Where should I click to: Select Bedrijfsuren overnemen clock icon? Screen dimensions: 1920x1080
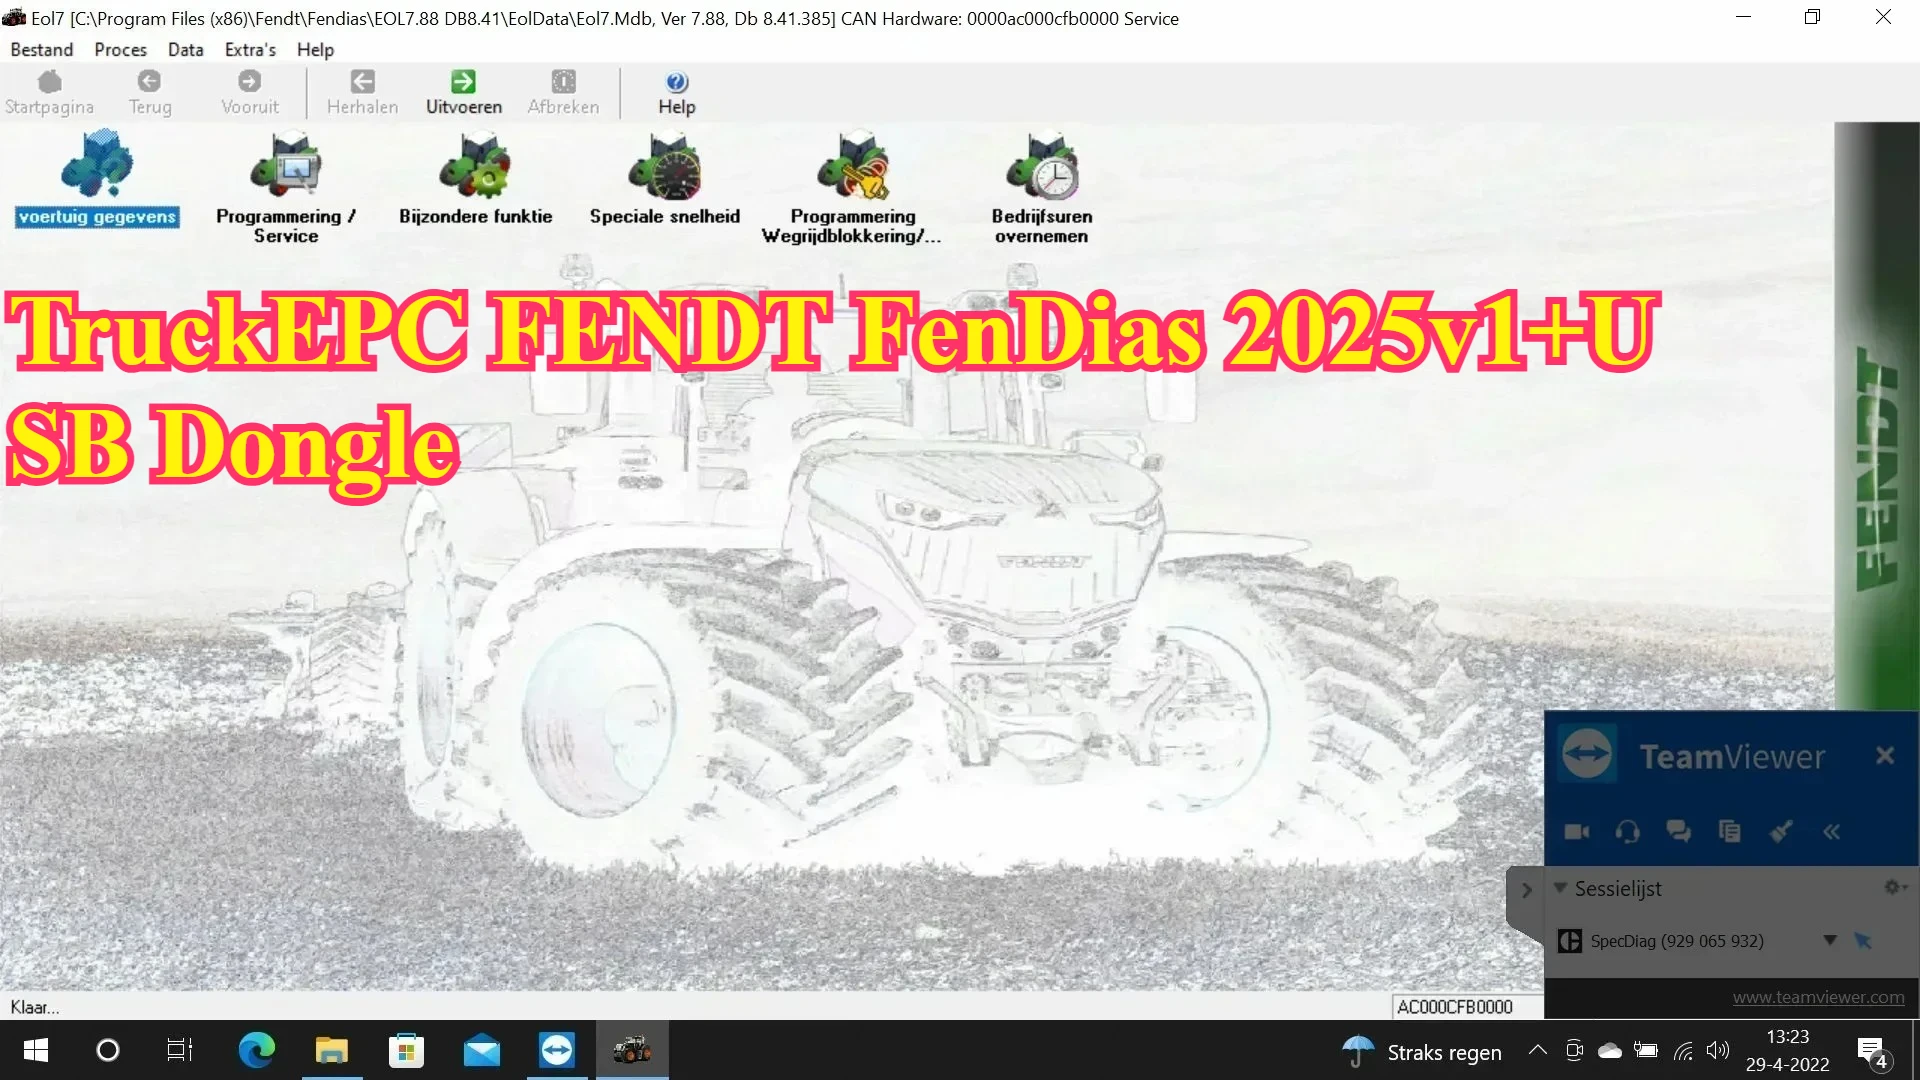[x=1042, y=166]
